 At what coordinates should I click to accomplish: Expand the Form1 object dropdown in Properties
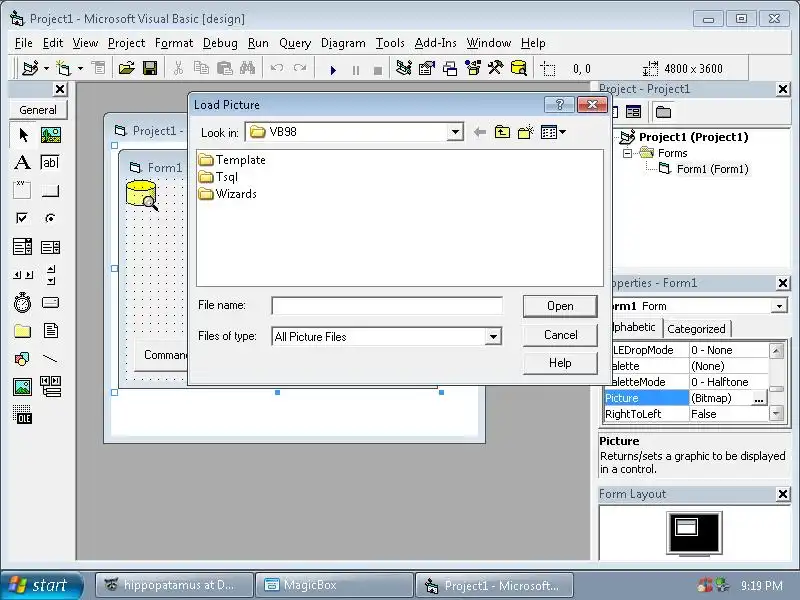coord(779,306)
